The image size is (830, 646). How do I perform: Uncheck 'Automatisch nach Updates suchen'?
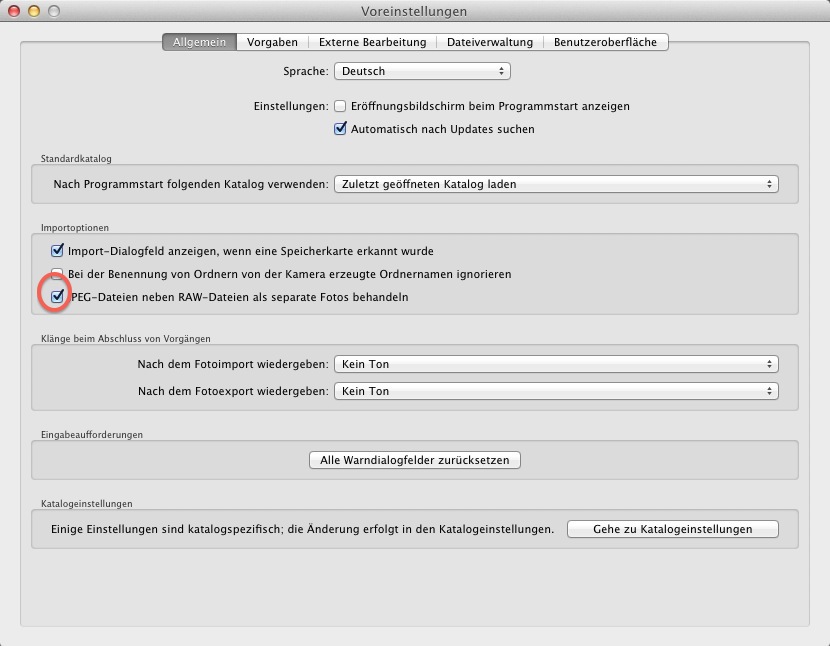click(x=341, y=129)
